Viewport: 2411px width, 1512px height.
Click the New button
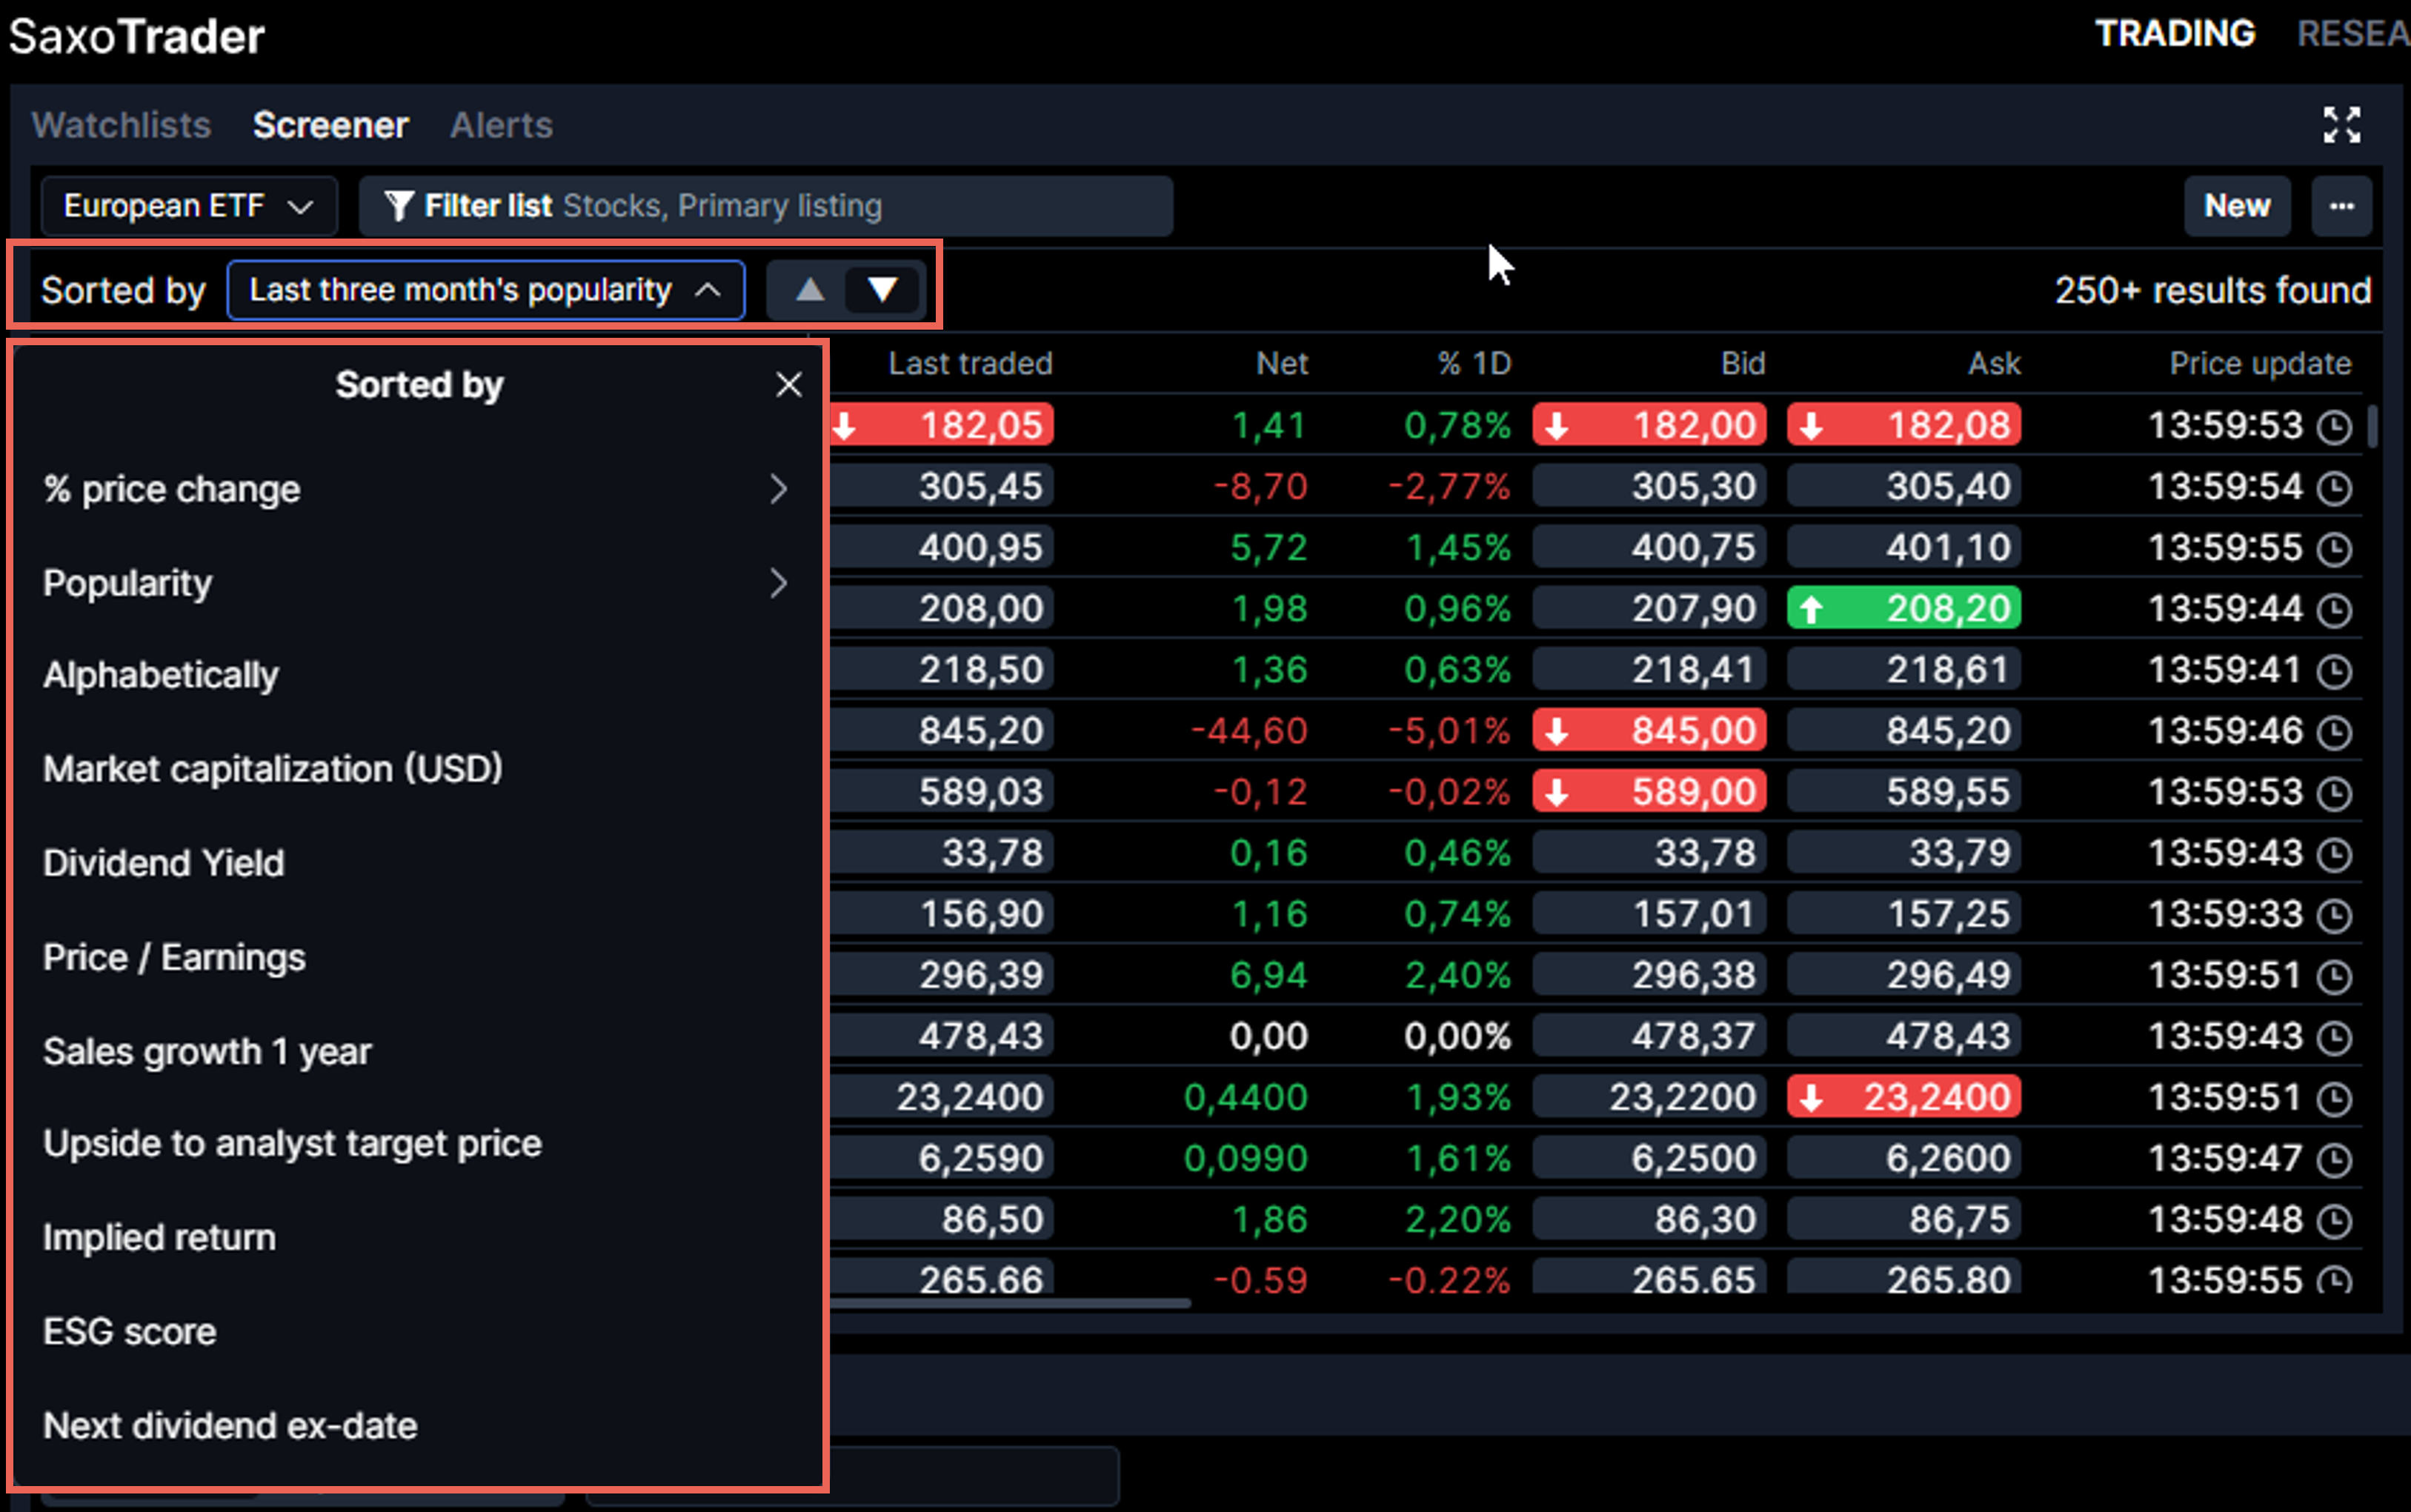coord(2237,205)
